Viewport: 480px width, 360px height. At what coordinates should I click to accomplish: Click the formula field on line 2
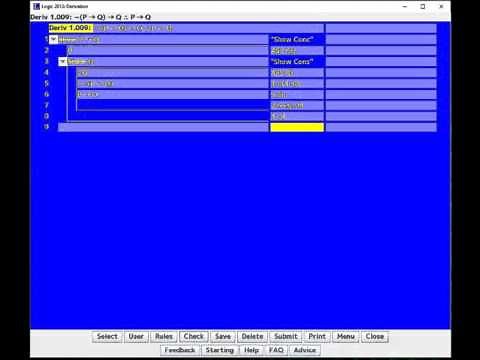[168, 51]
